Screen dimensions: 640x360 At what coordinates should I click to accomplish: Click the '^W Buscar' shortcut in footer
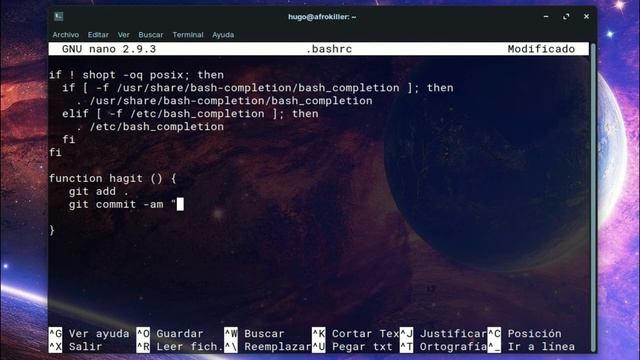click(x=254, y=333)
